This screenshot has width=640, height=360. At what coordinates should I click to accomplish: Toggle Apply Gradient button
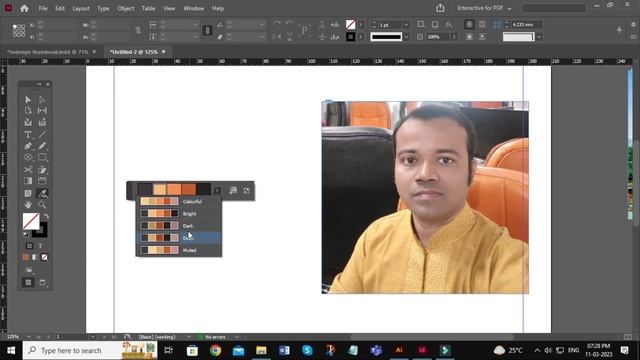[35, 257]
